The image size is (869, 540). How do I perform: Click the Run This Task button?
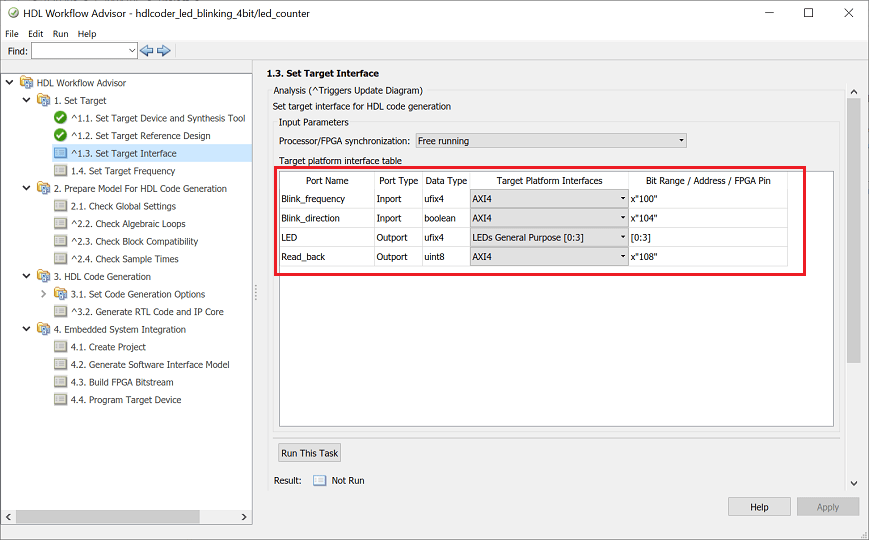pos(310,453)
